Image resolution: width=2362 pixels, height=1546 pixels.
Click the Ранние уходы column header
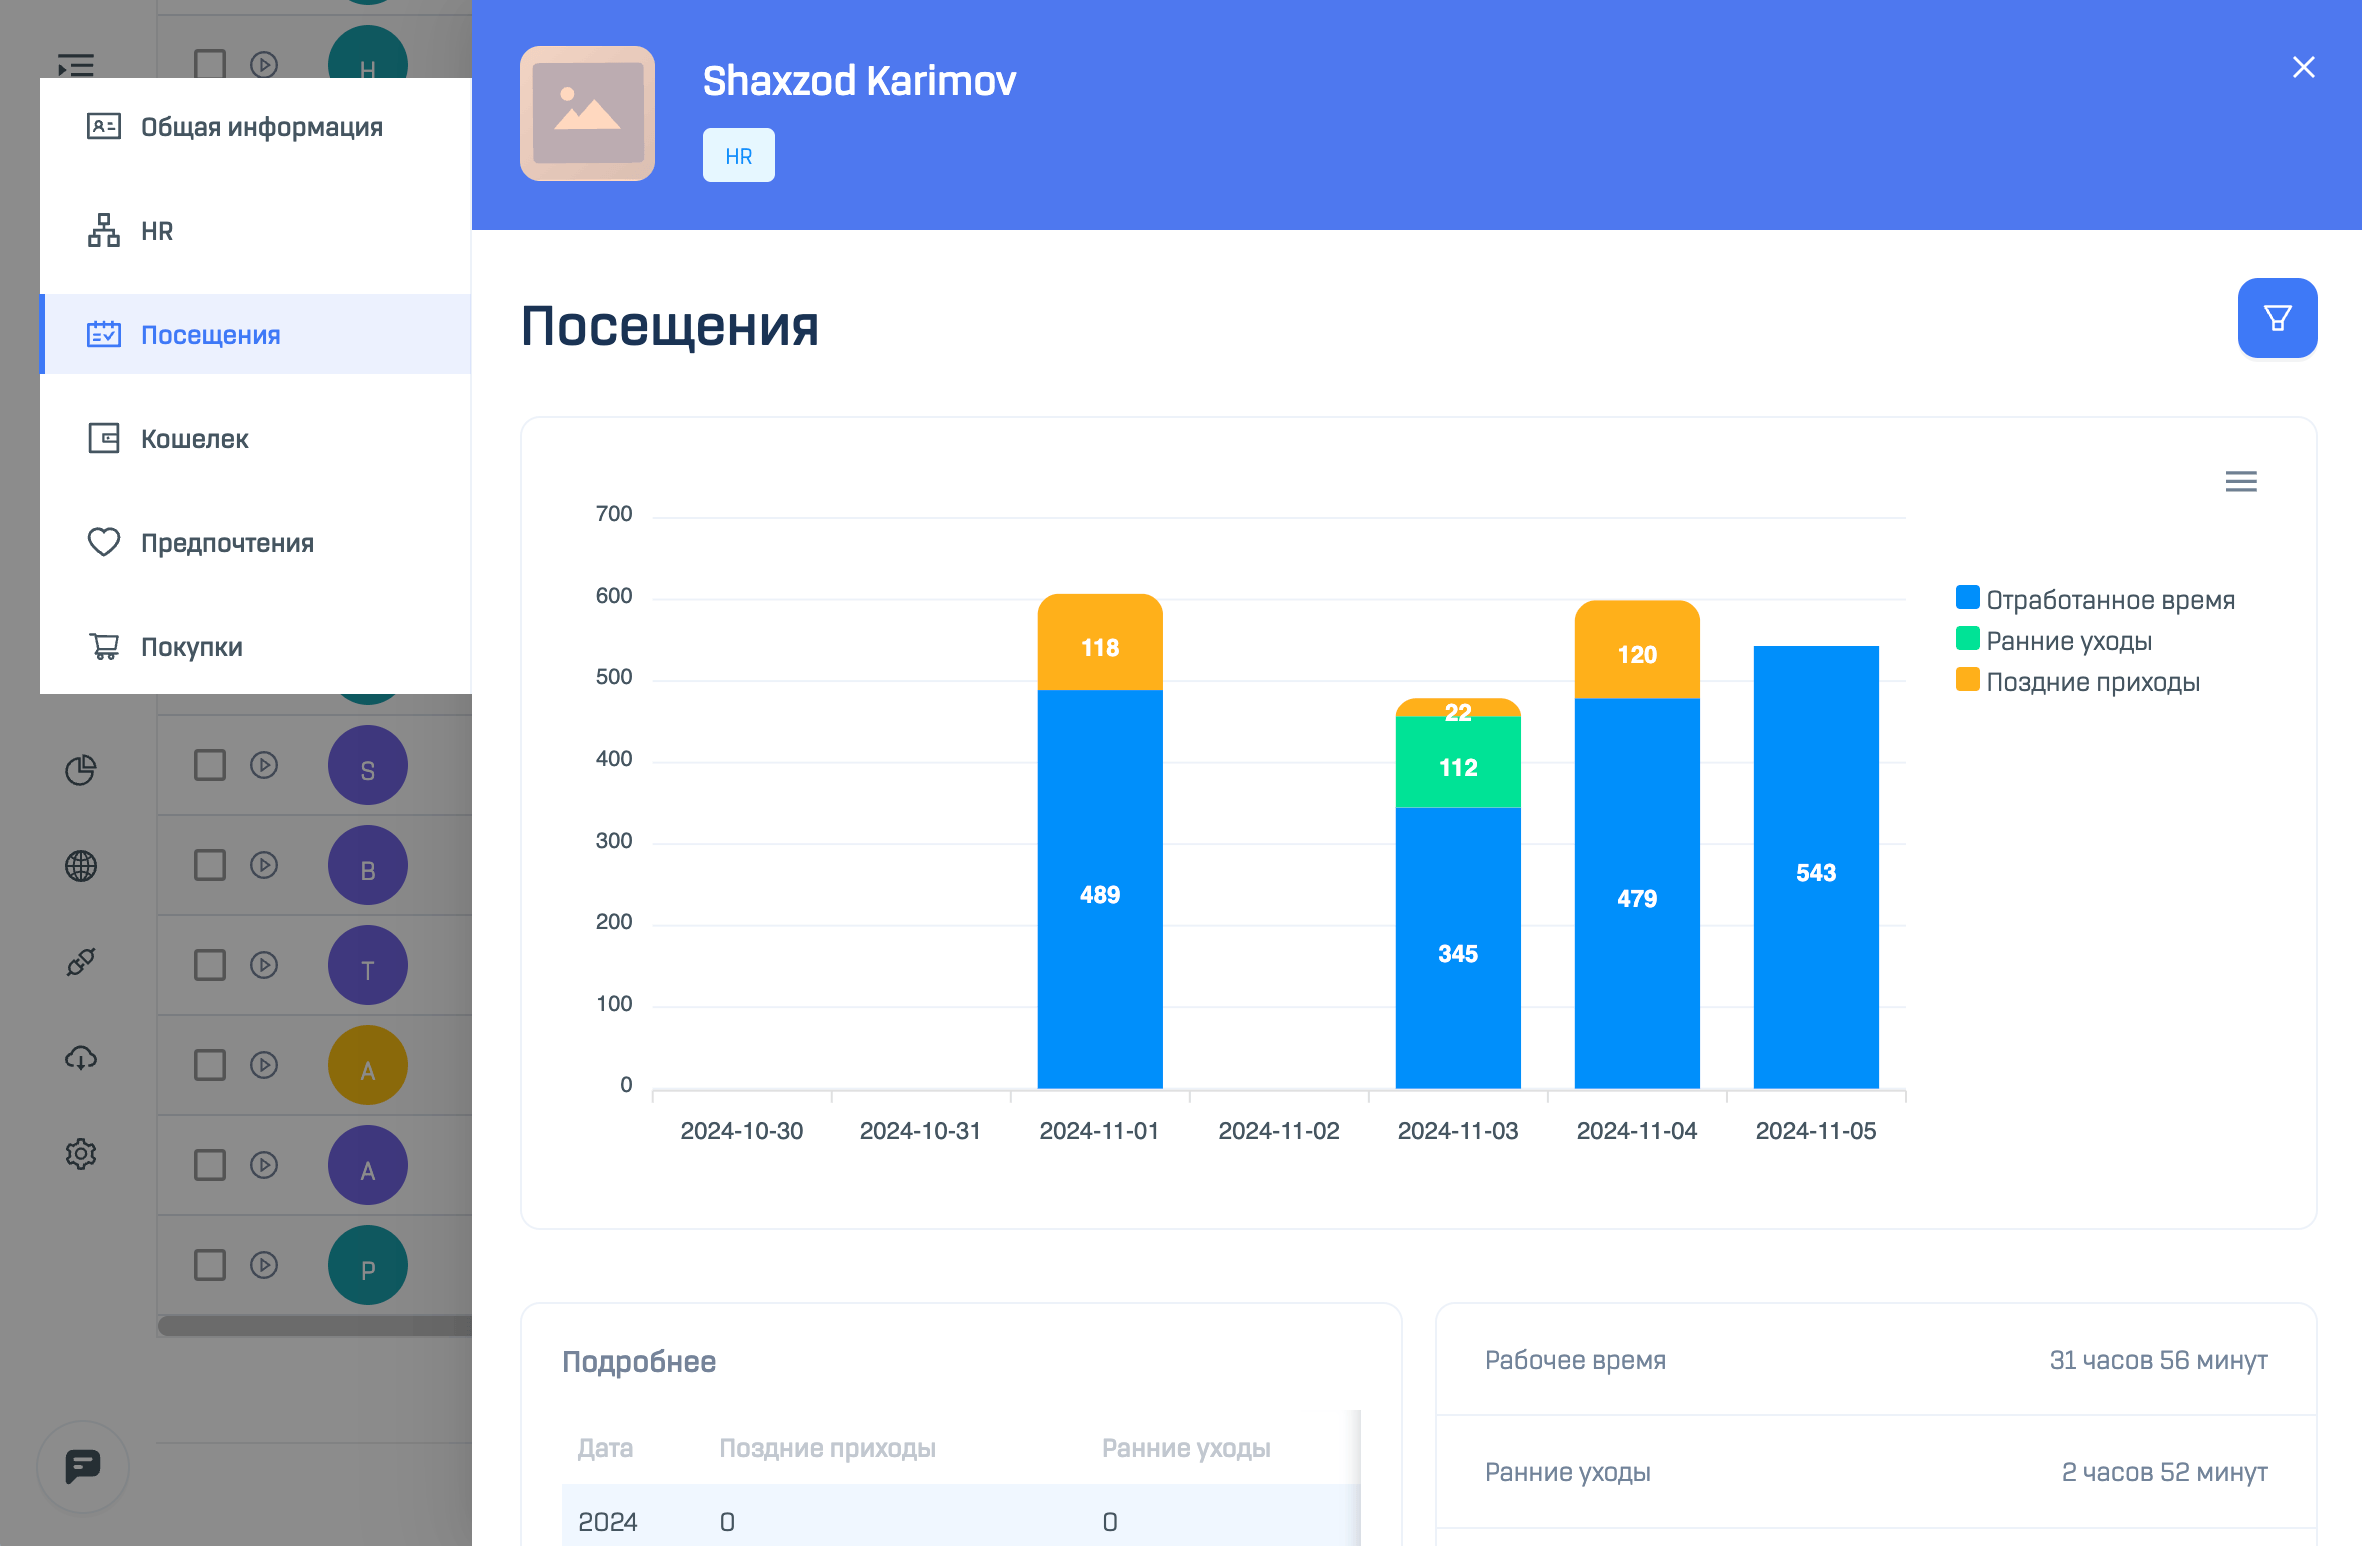1186,1448
